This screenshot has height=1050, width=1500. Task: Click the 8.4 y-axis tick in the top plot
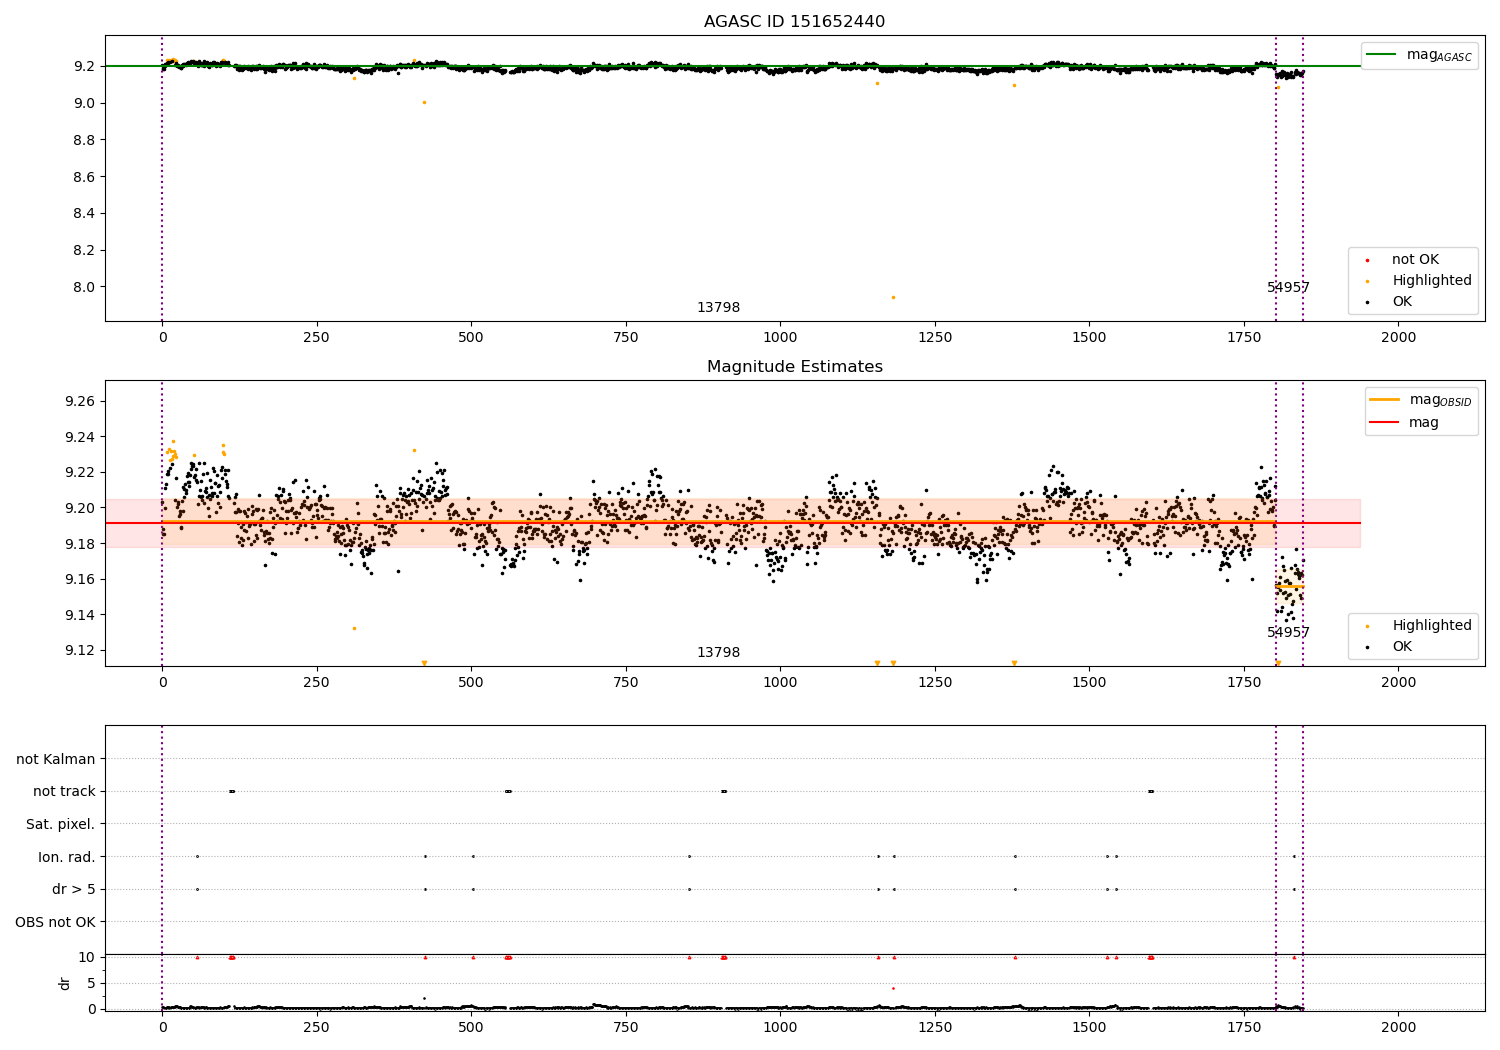tap(84, 213)
